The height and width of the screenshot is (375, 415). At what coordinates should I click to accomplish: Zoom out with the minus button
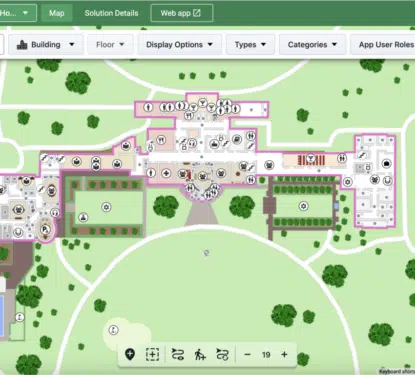click(x=247, y=354)
